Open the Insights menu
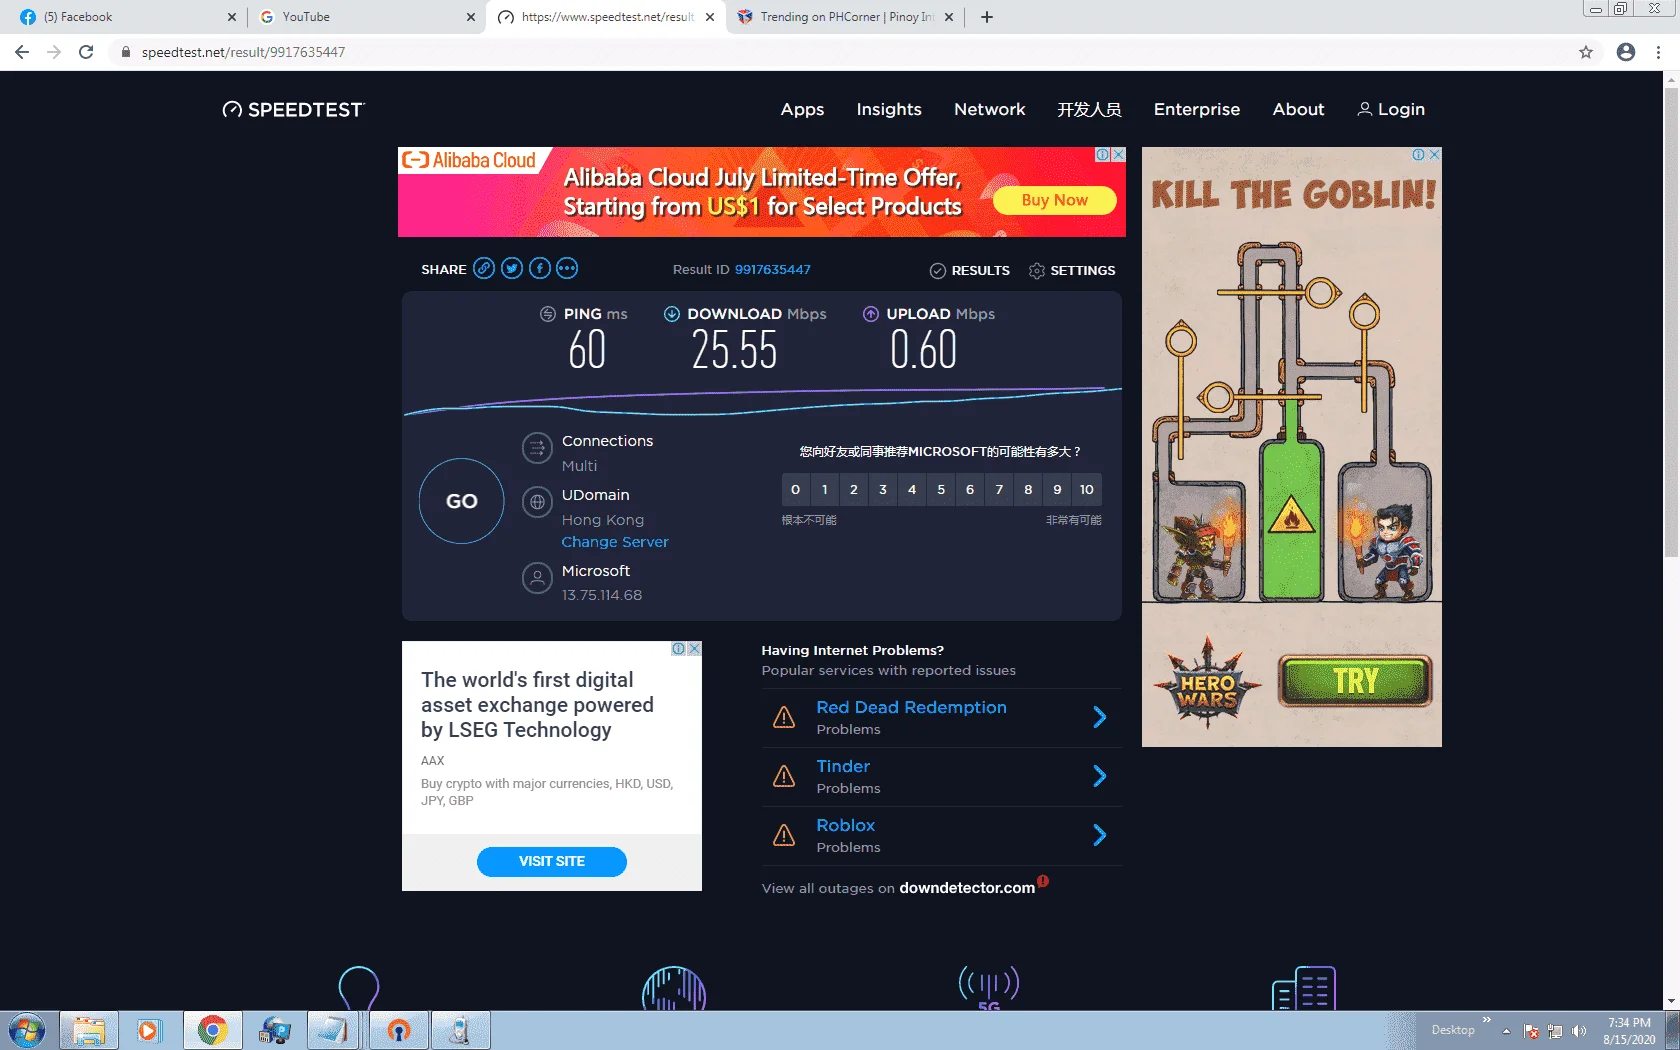Image resolution: width=1680 pixels, height=1050 pixels. coord(889,110)
